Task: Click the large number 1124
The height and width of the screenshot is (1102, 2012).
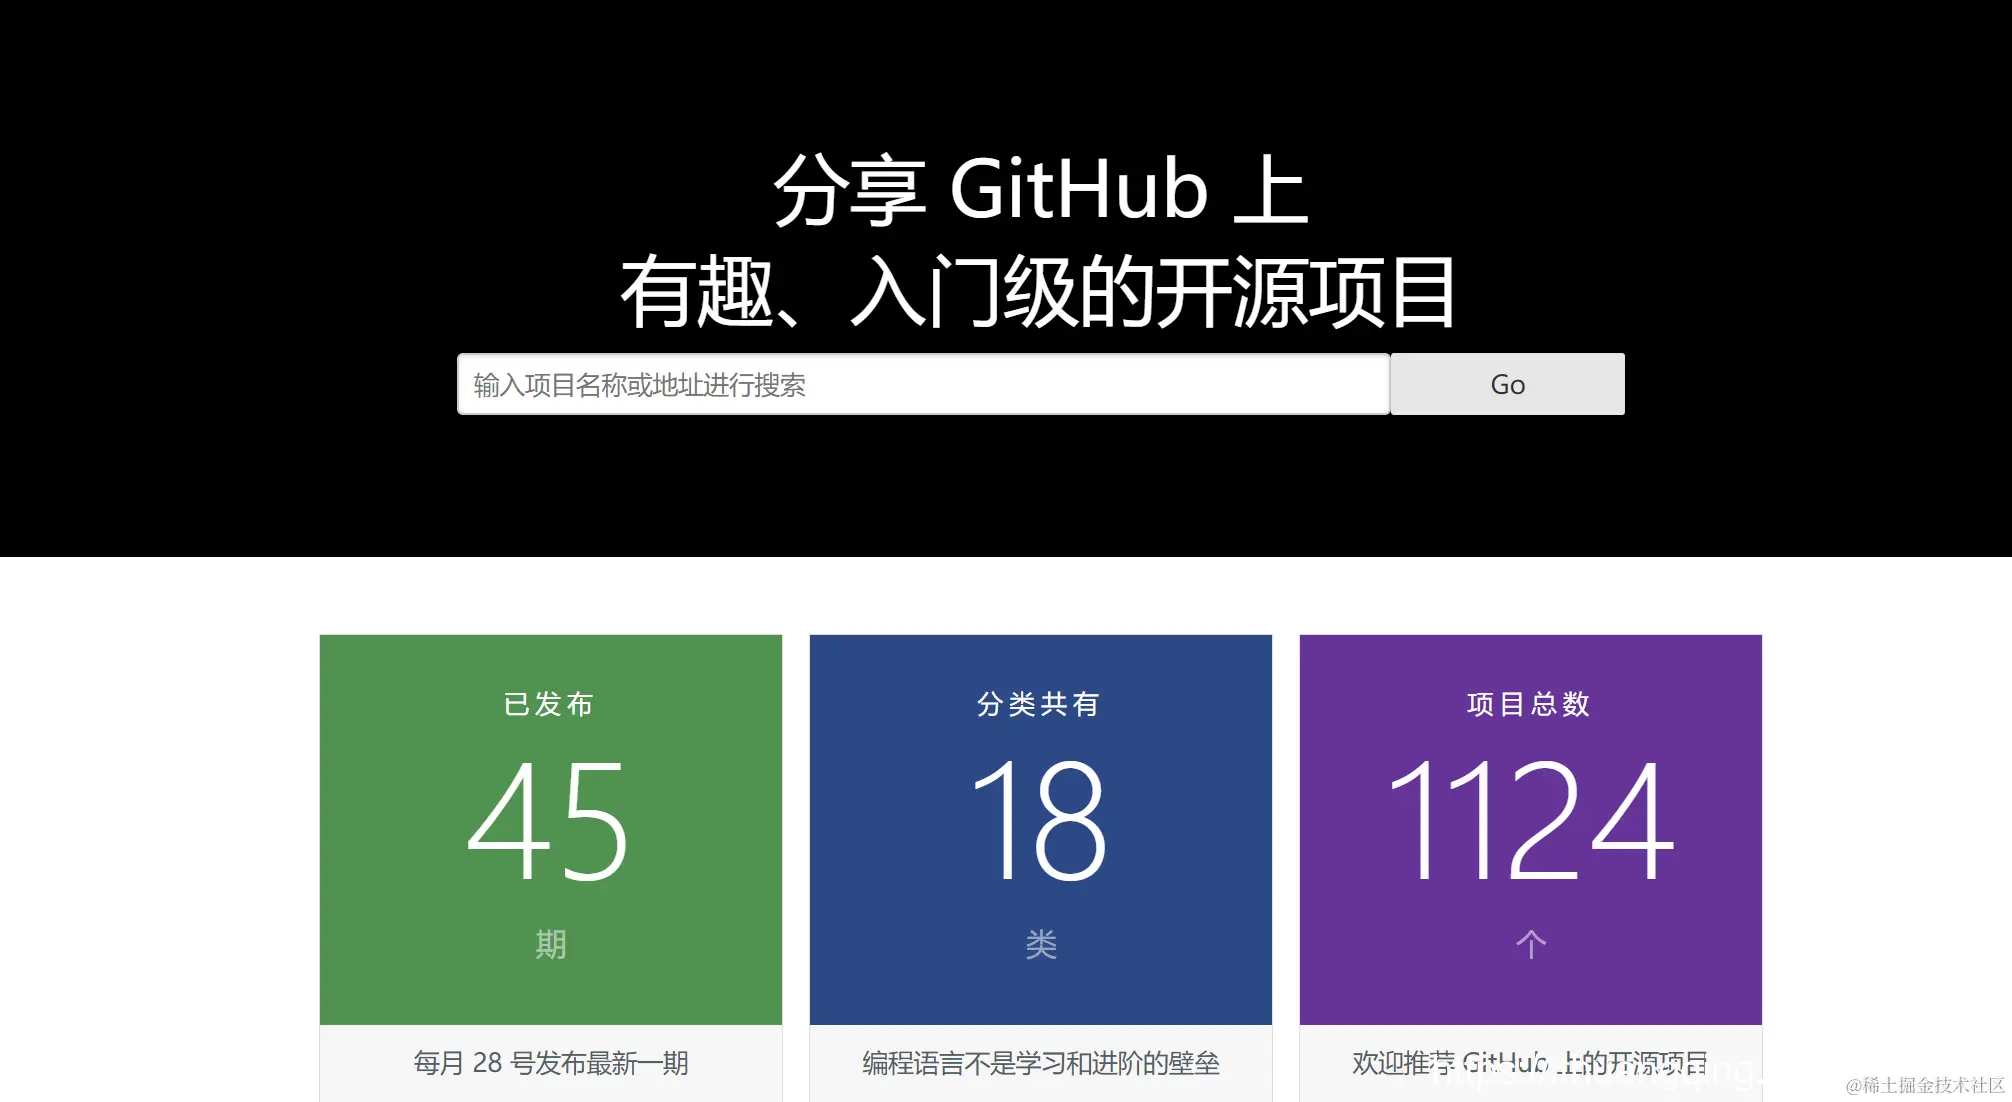Action: 1530,820
